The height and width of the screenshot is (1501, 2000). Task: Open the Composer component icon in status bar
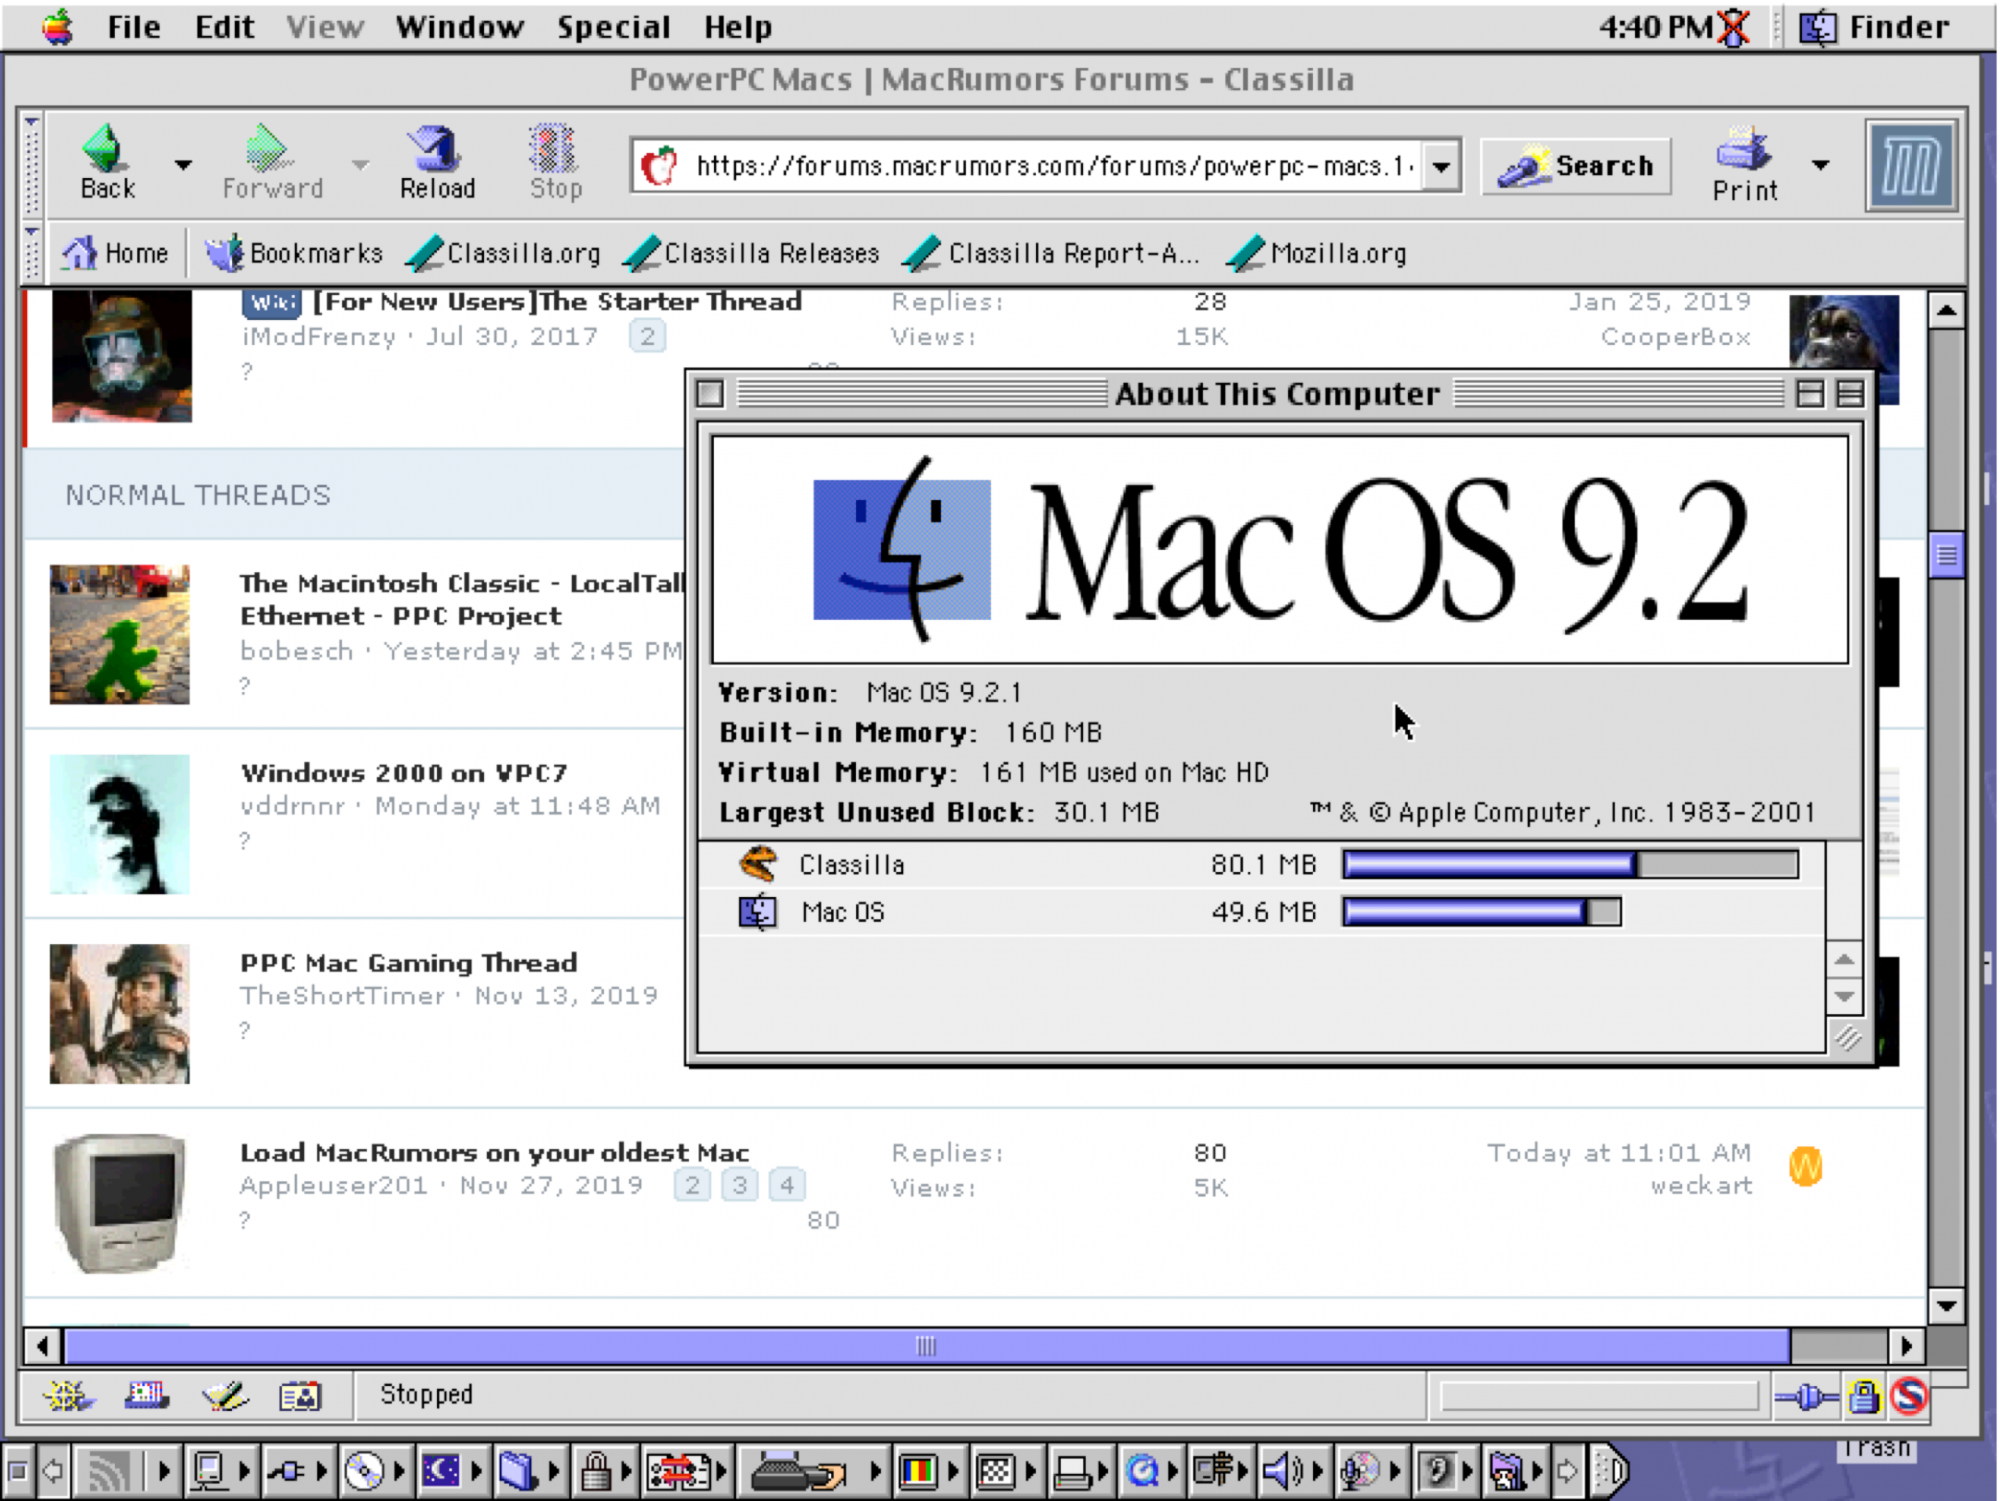tap(224, 1395)
